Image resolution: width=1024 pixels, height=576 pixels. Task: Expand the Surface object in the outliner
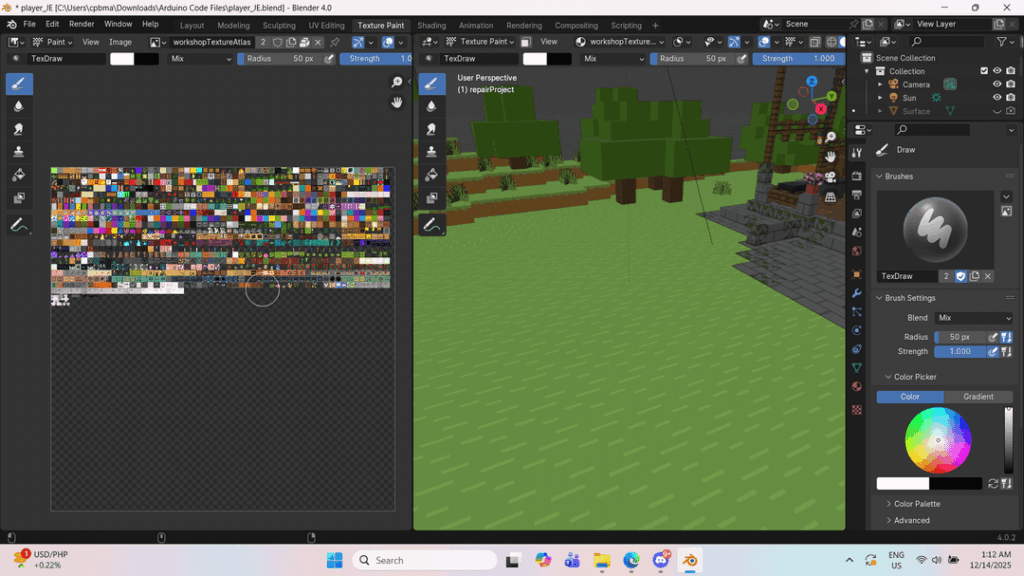[880, 110]
